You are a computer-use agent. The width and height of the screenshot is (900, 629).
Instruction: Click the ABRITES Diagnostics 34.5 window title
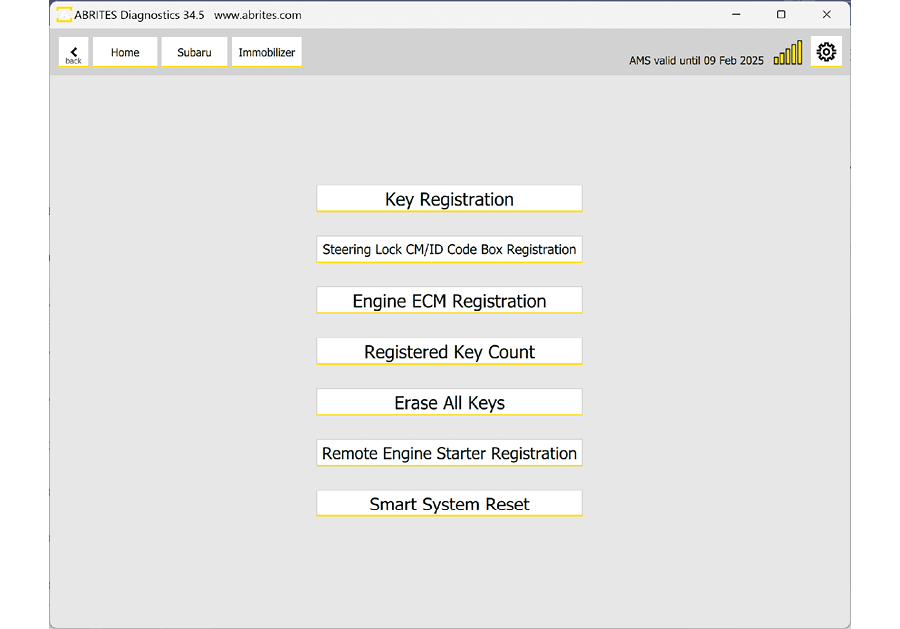pyautogui.click(x=139, y=15)
